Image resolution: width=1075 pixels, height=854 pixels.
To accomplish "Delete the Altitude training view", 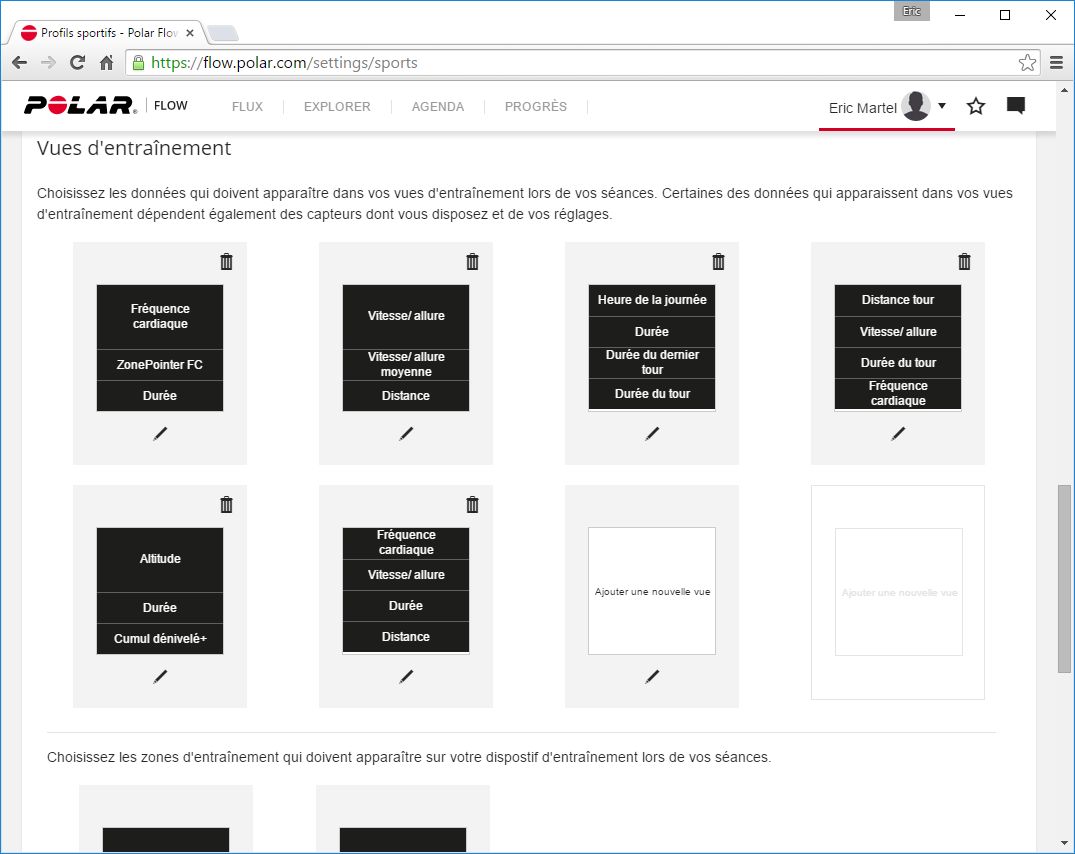I will click(x=226, y=505).
